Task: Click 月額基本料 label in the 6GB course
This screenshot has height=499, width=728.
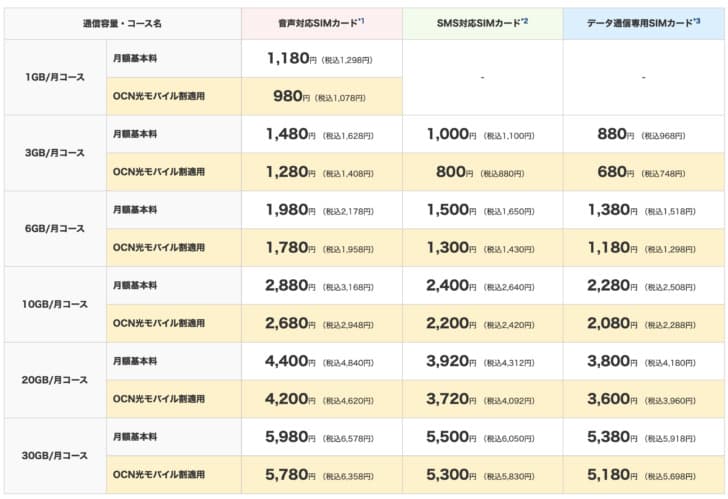Action: click(135, 210)
